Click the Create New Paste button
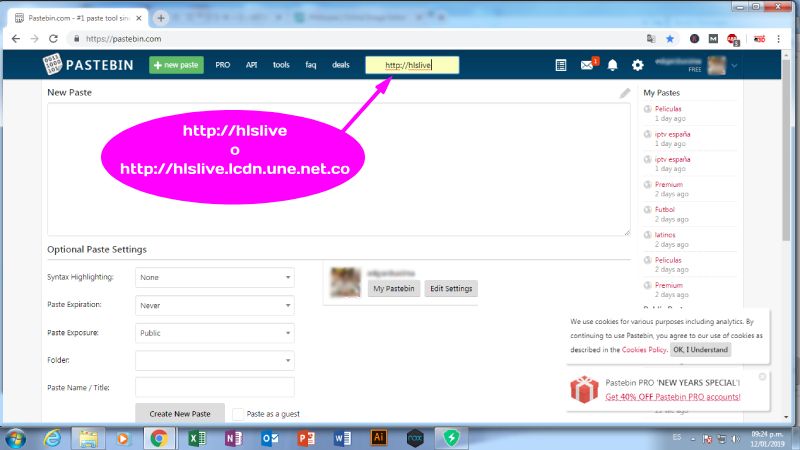Viewport: 800px width, 450px height. click(180, 413)
